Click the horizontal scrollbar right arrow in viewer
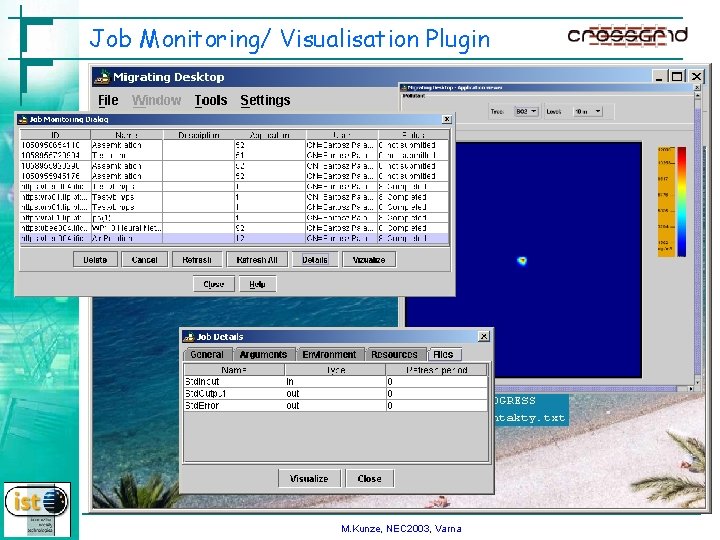The image size is (720, 540). pyautogui.click(x=691, y=388)
